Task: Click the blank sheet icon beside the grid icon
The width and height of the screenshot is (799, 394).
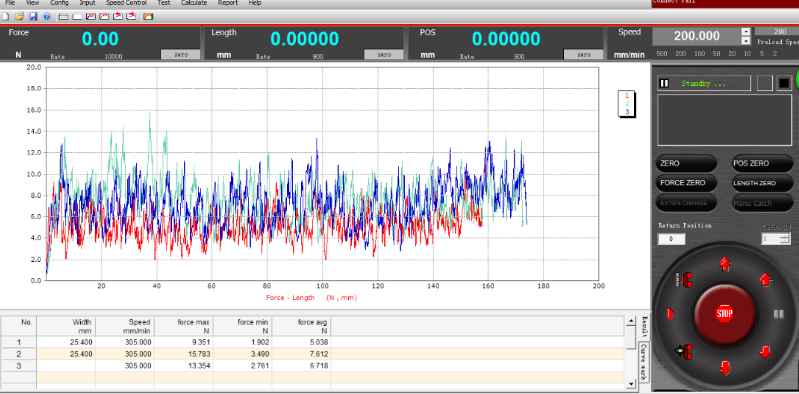Action: [x=77, y=17]
